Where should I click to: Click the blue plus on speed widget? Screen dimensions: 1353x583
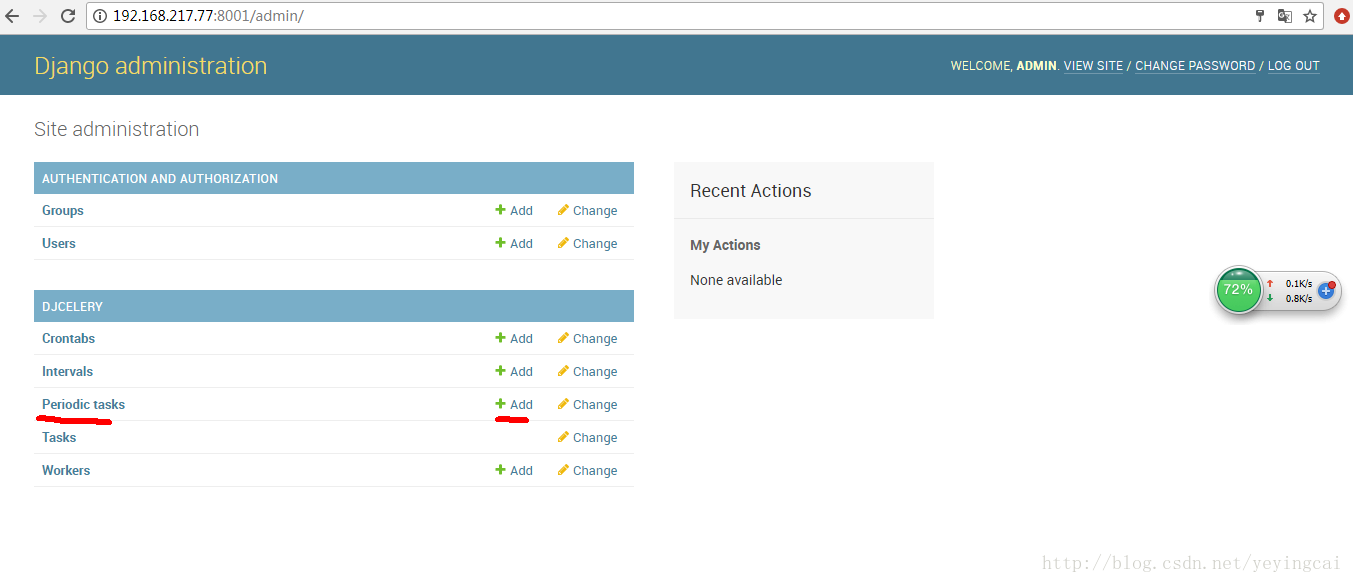[1326, 291]
